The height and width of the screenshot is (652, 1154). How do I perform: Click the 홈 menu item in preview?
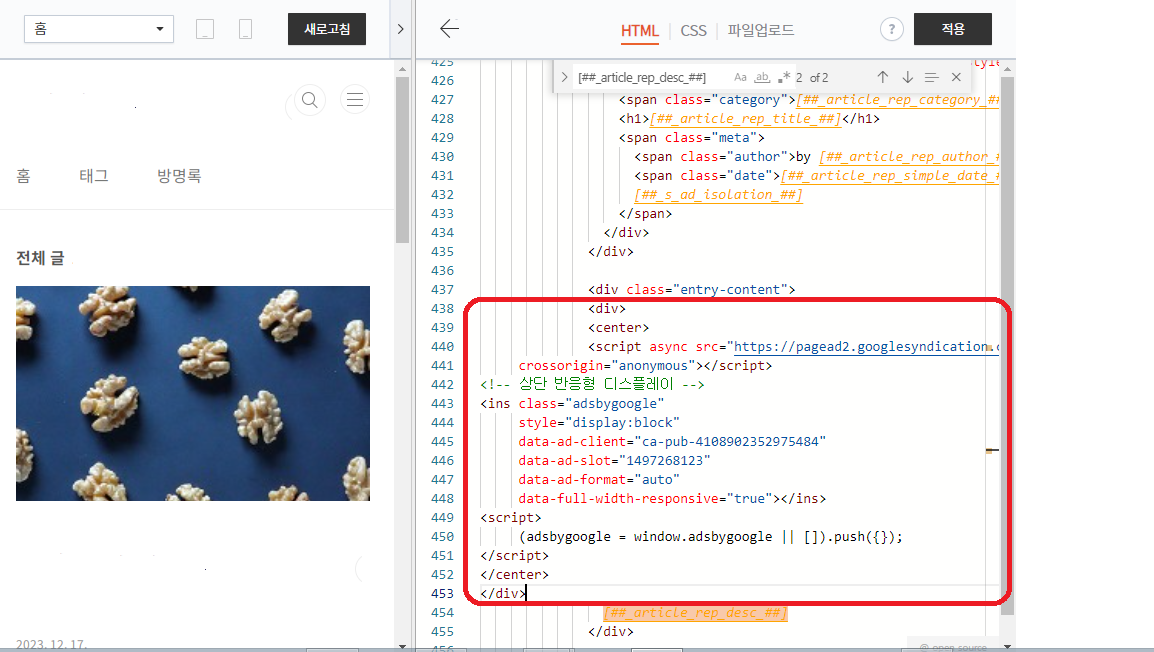(24, 176)
